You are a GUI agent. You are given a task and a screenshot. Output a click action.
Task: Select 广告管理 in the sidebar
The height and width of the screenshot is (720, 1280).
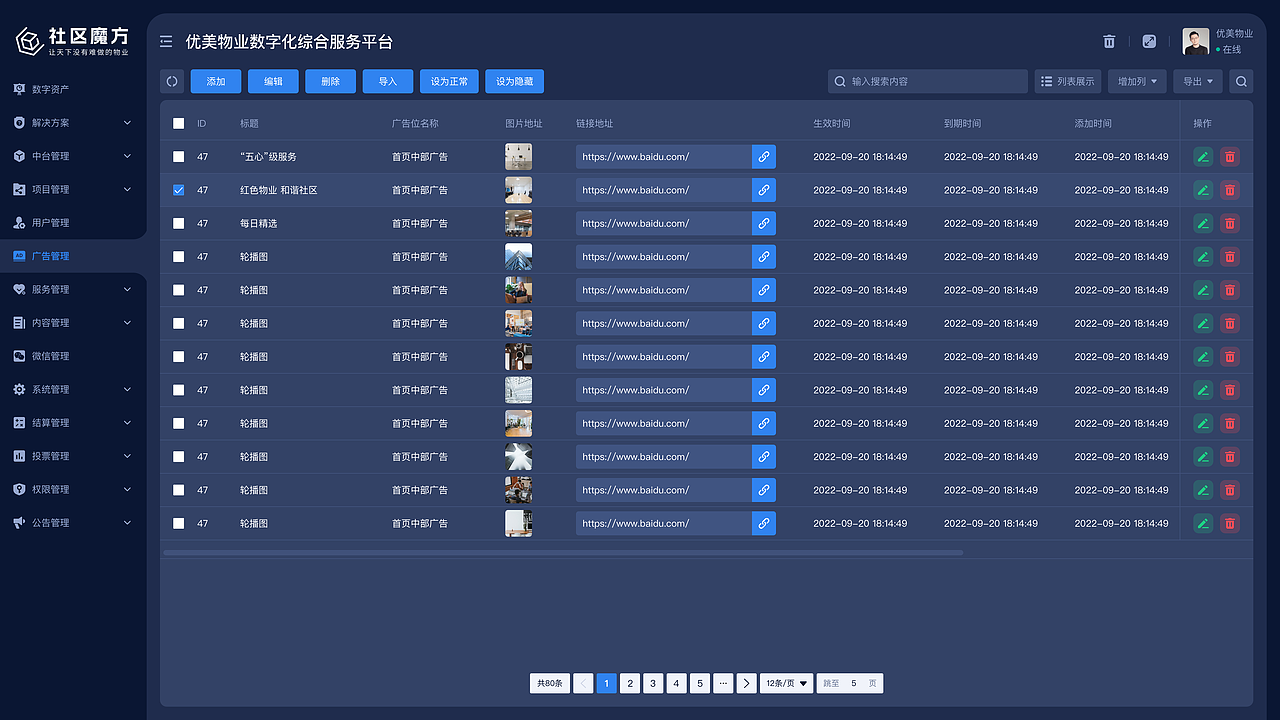[x=50, y=256]
